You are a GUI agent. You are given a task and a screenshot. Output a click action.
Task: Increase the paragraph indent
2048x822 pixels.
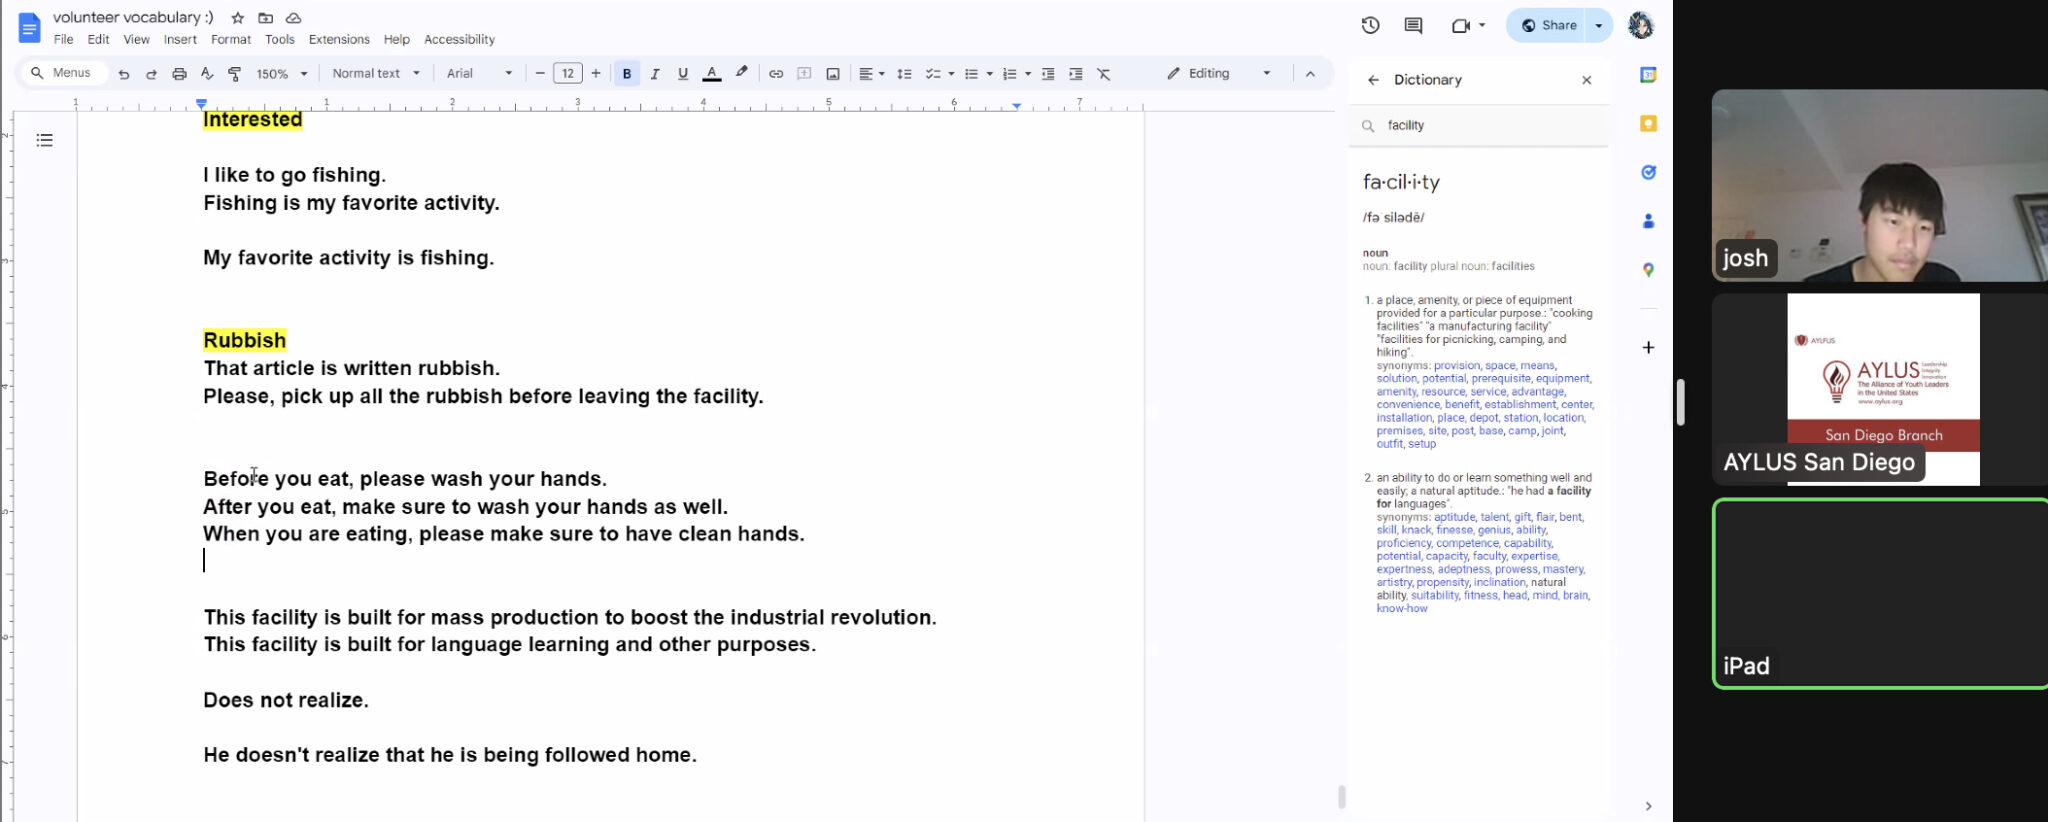[1076, 74]
